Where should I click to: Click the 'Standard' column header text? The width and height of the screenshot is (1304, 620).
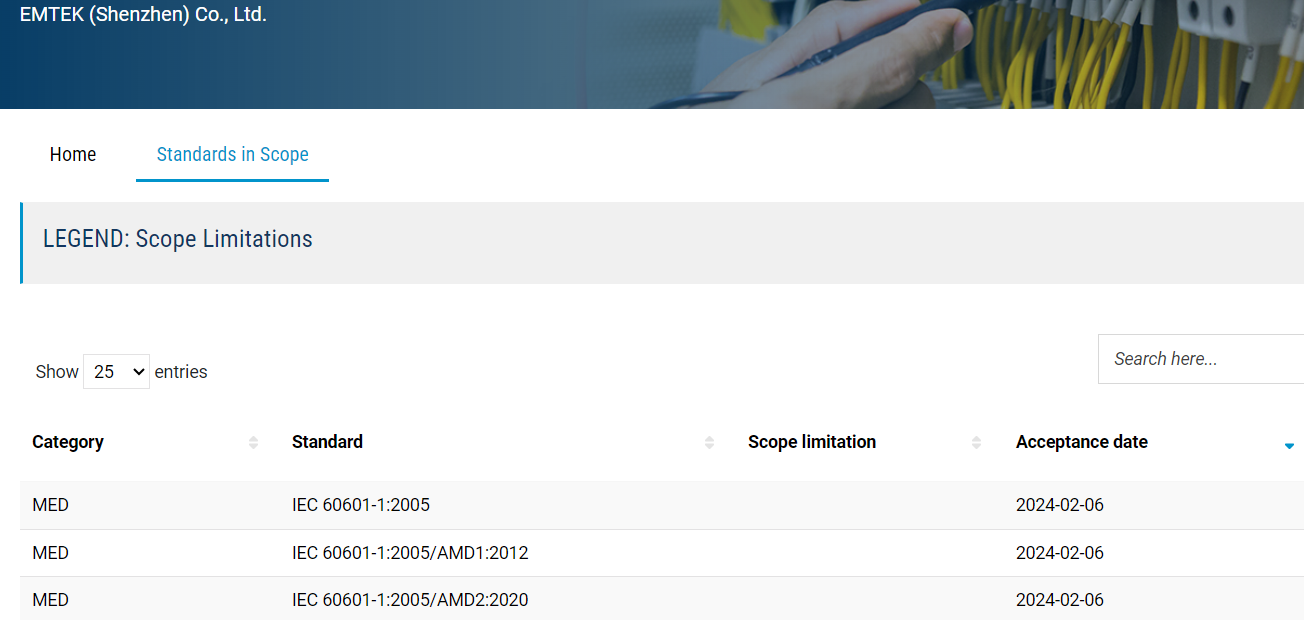[x=327, y=442]
